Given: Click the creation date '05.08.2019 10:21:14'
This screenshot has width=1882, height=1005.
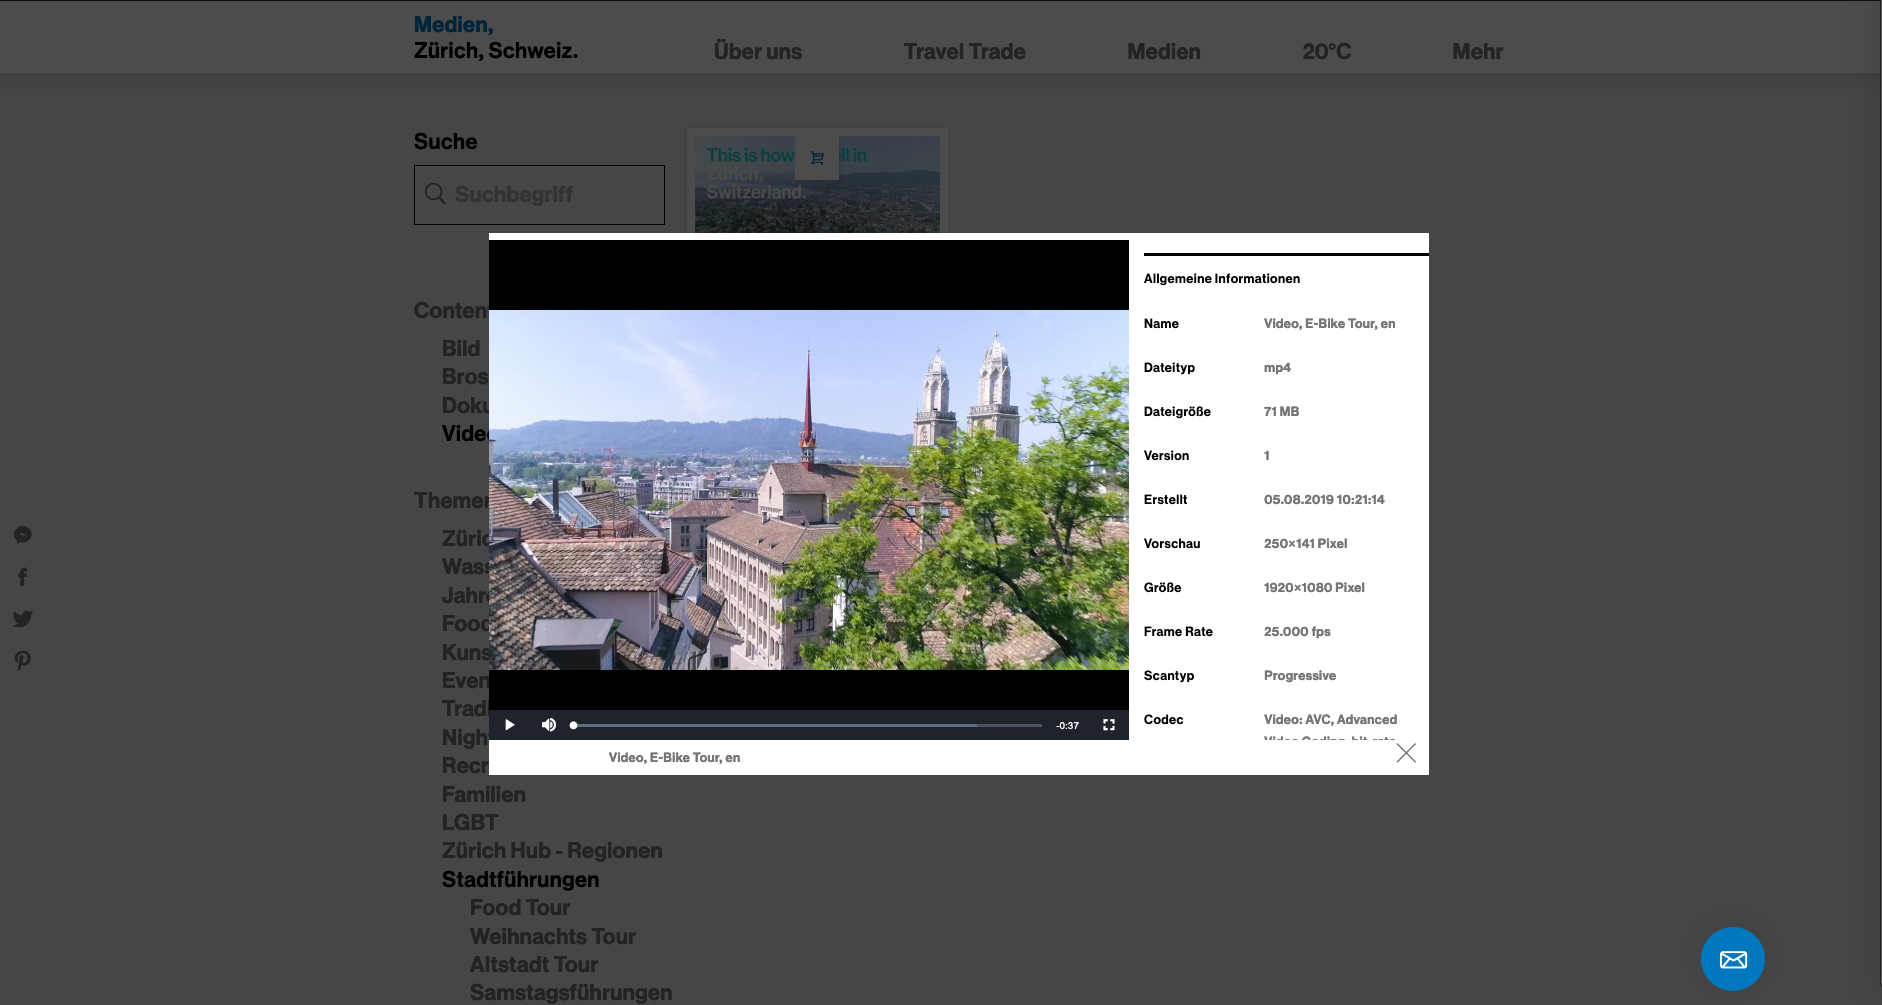Looking at the screenshot, I should click(1324, 499).
